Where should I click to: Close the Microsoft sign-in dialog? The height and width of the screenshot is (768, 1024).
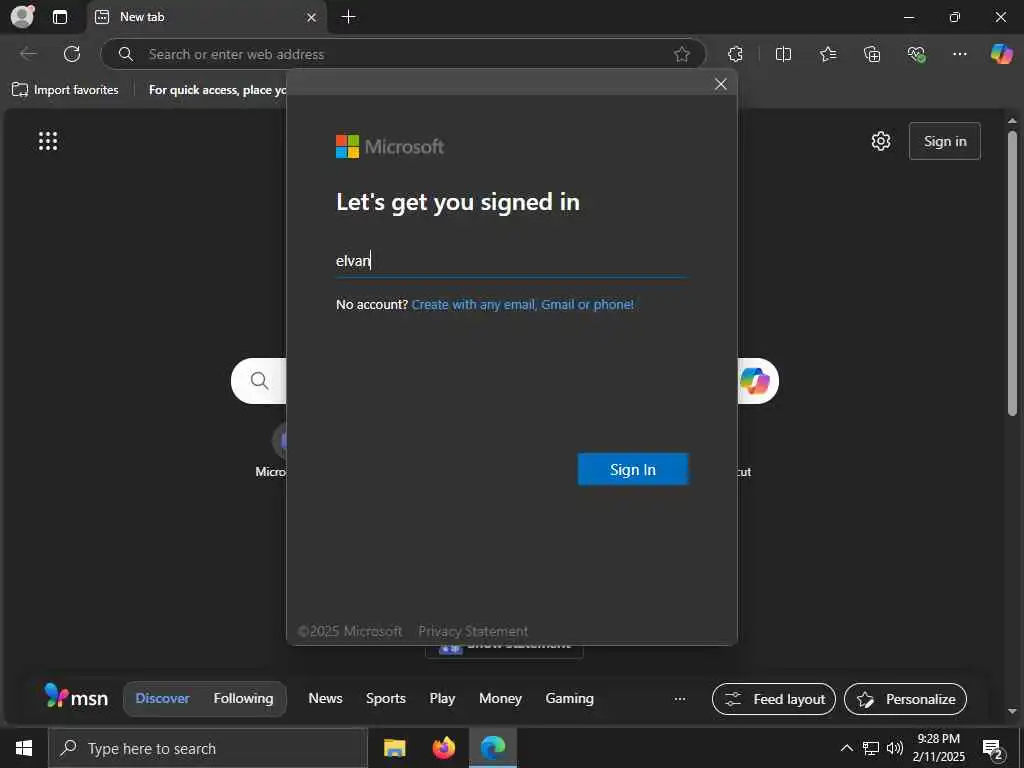click(720, 84)
